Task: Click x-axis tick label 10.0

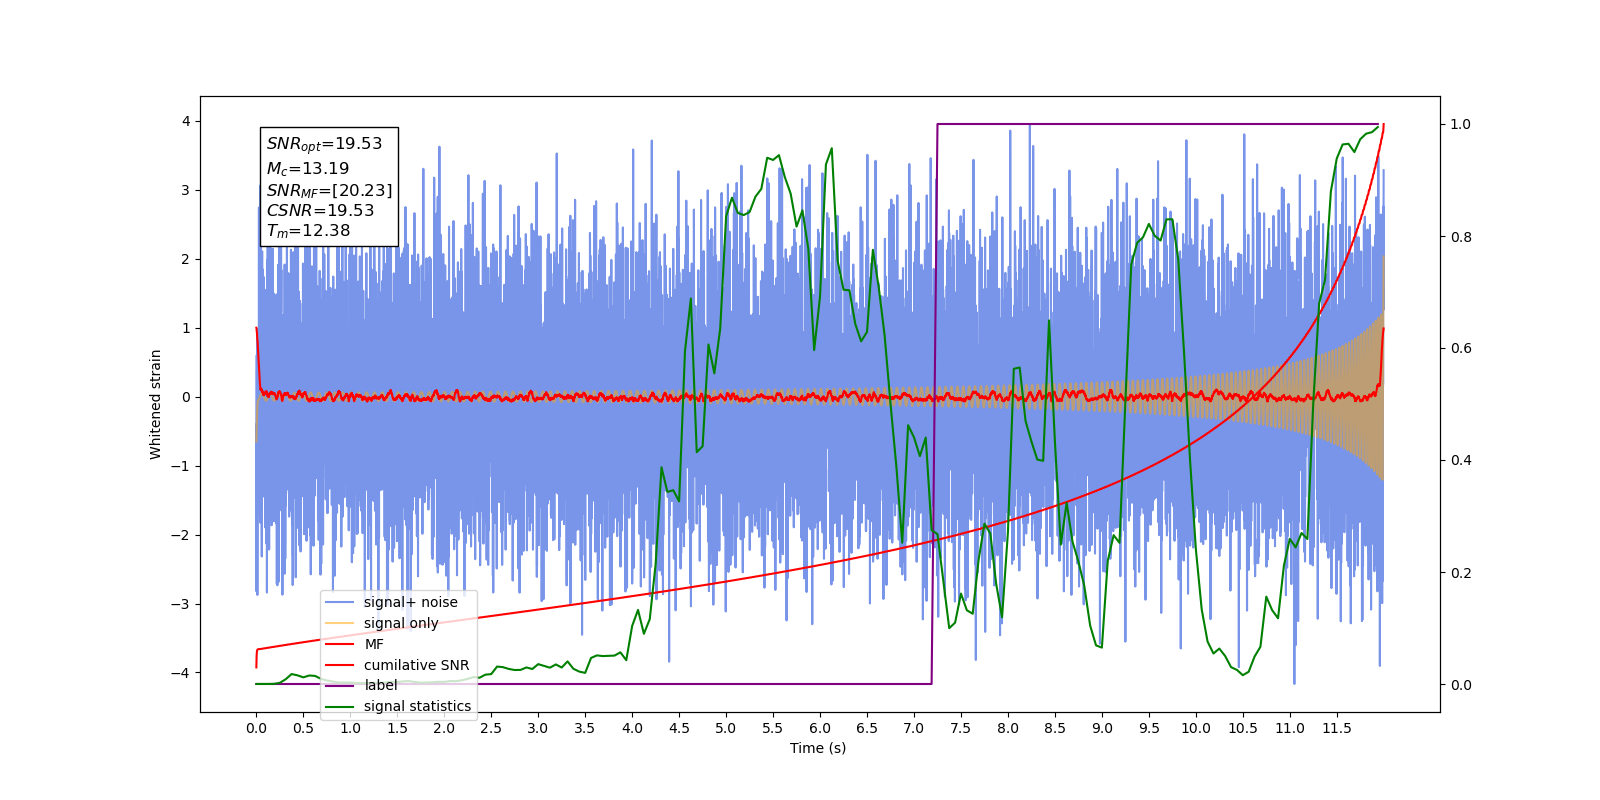Action: [1196, 728]
